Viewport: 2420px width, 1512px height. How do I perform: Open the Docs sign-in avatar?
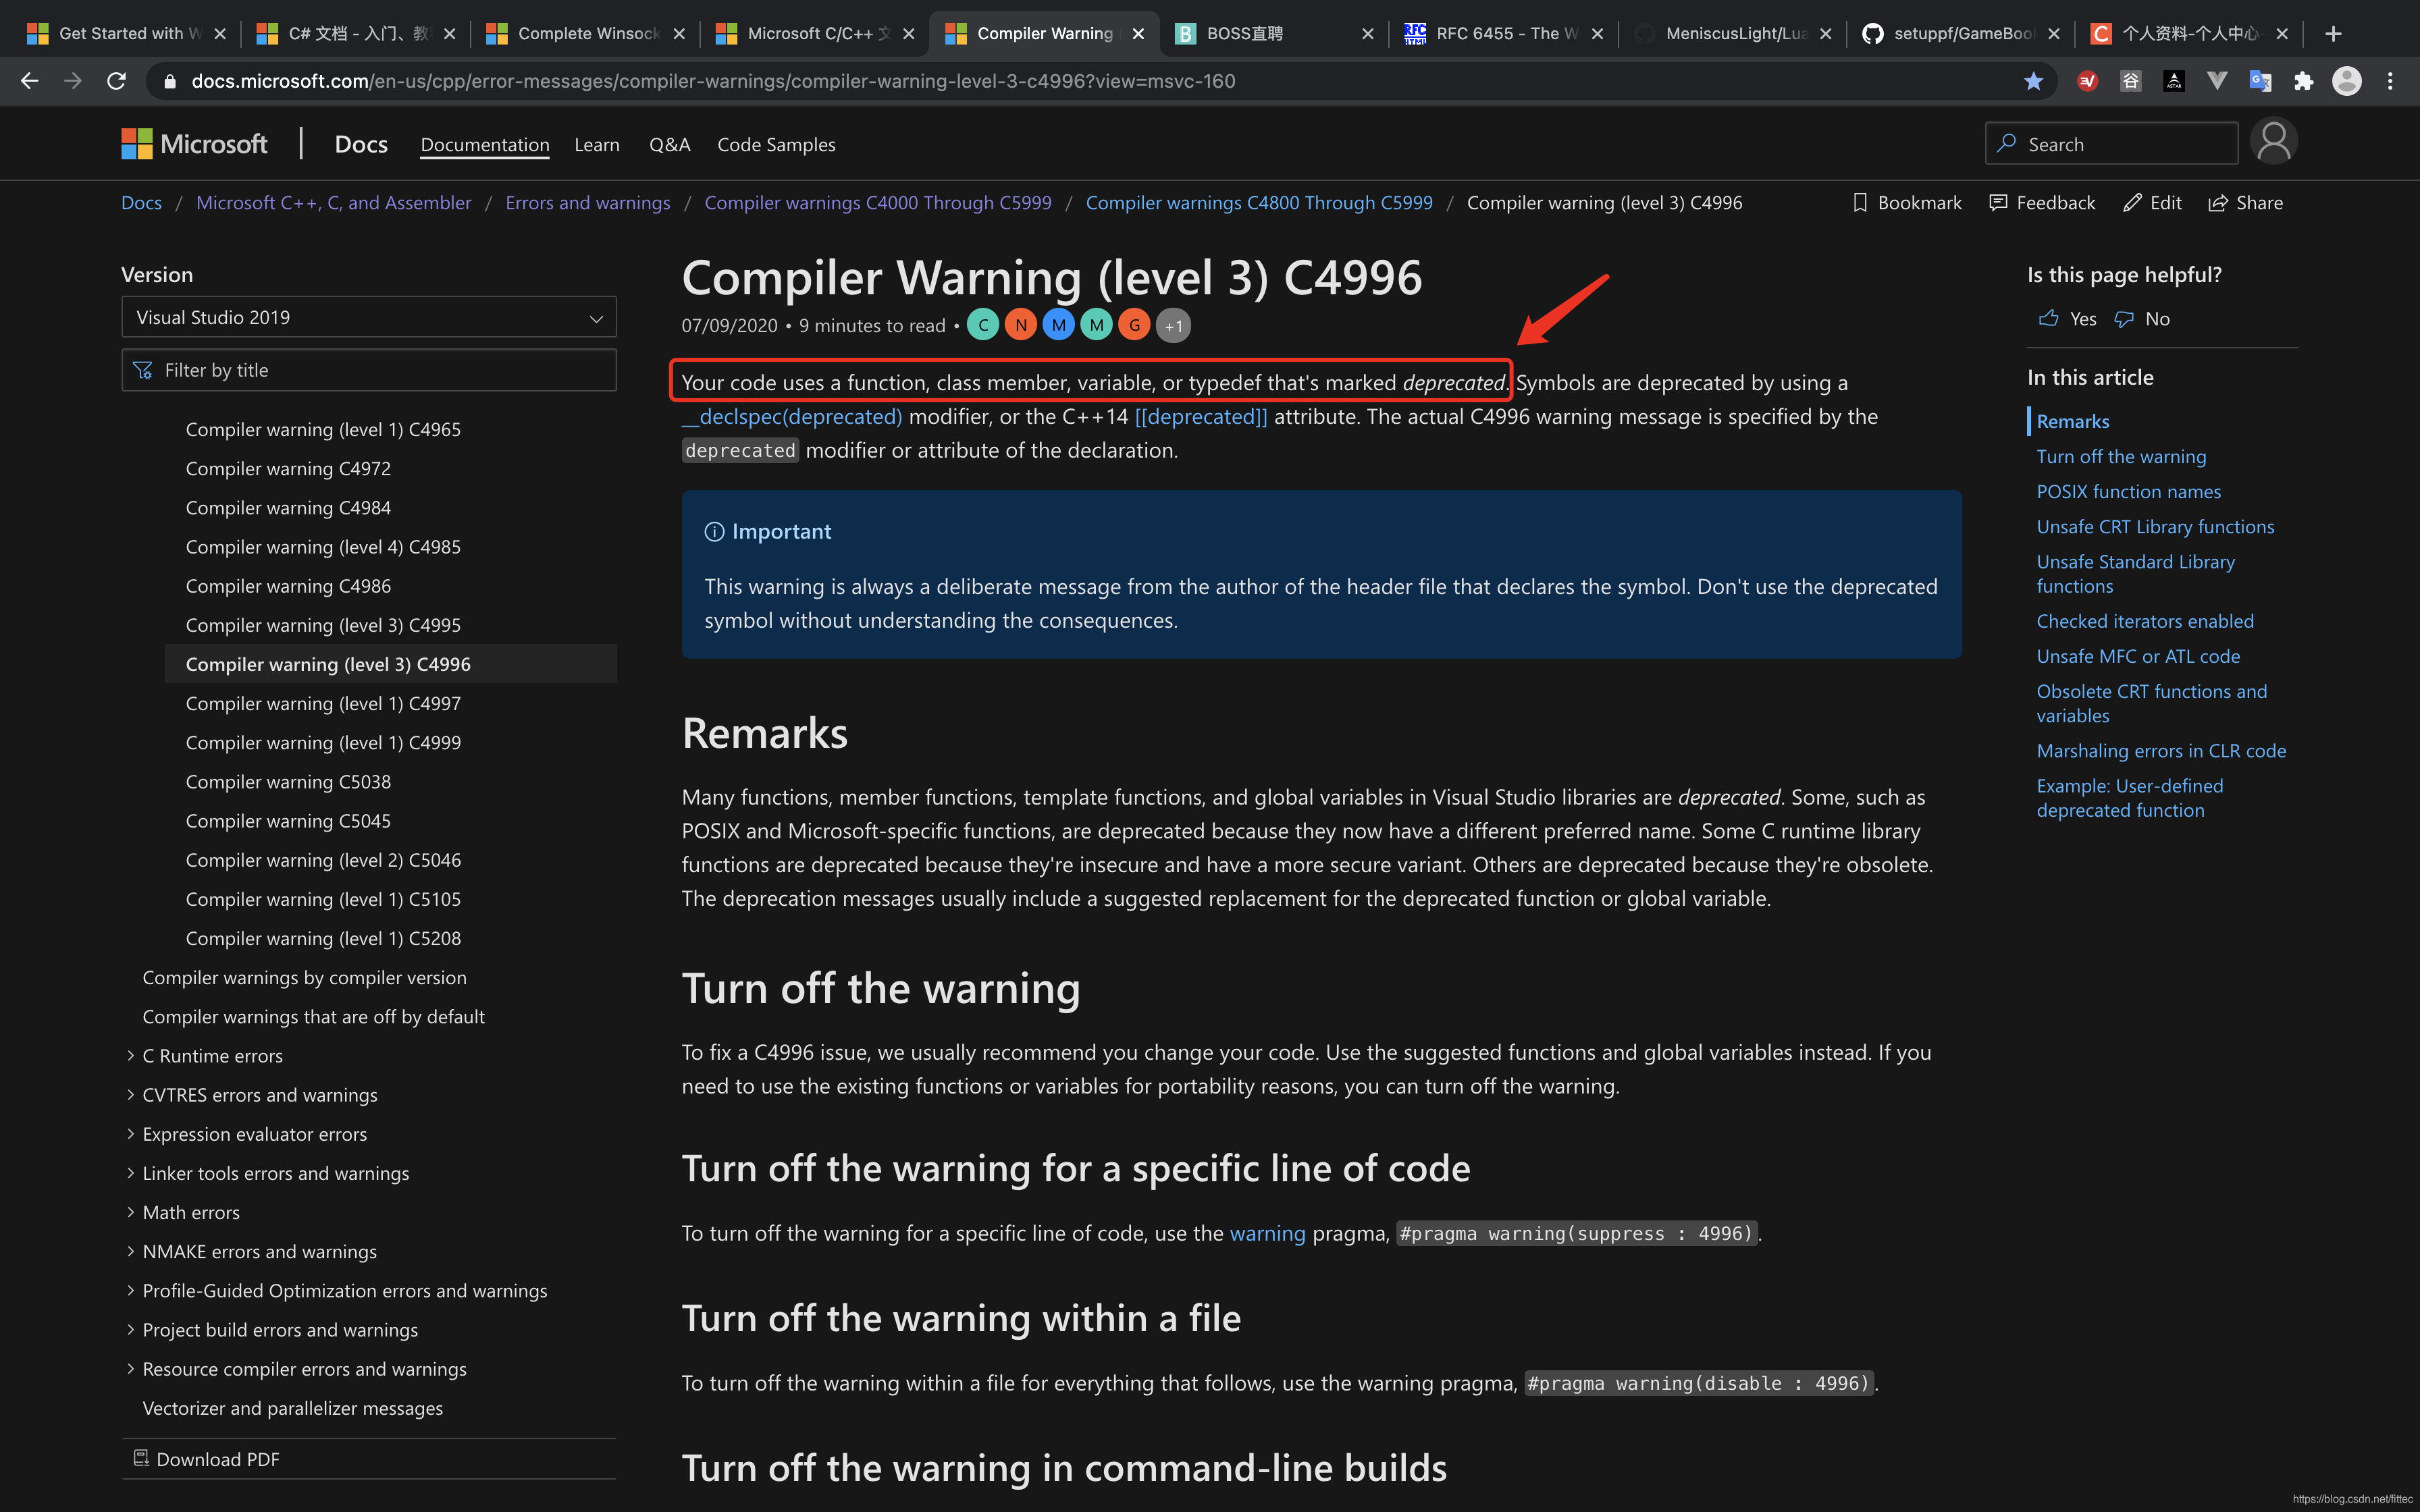pos(2273,141)
